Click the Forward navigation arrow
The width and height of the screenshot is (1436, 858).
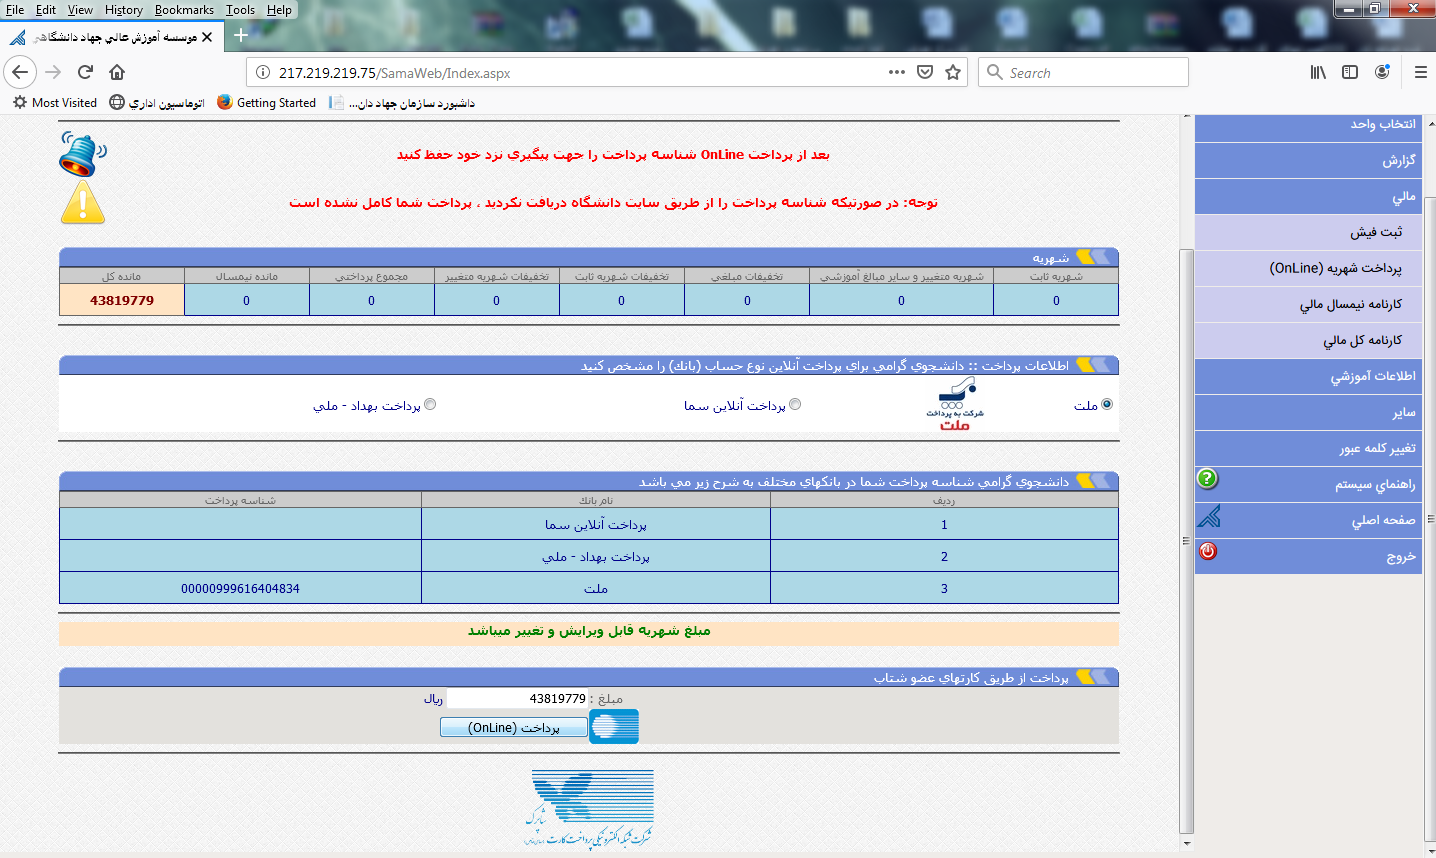pos(53,72)
